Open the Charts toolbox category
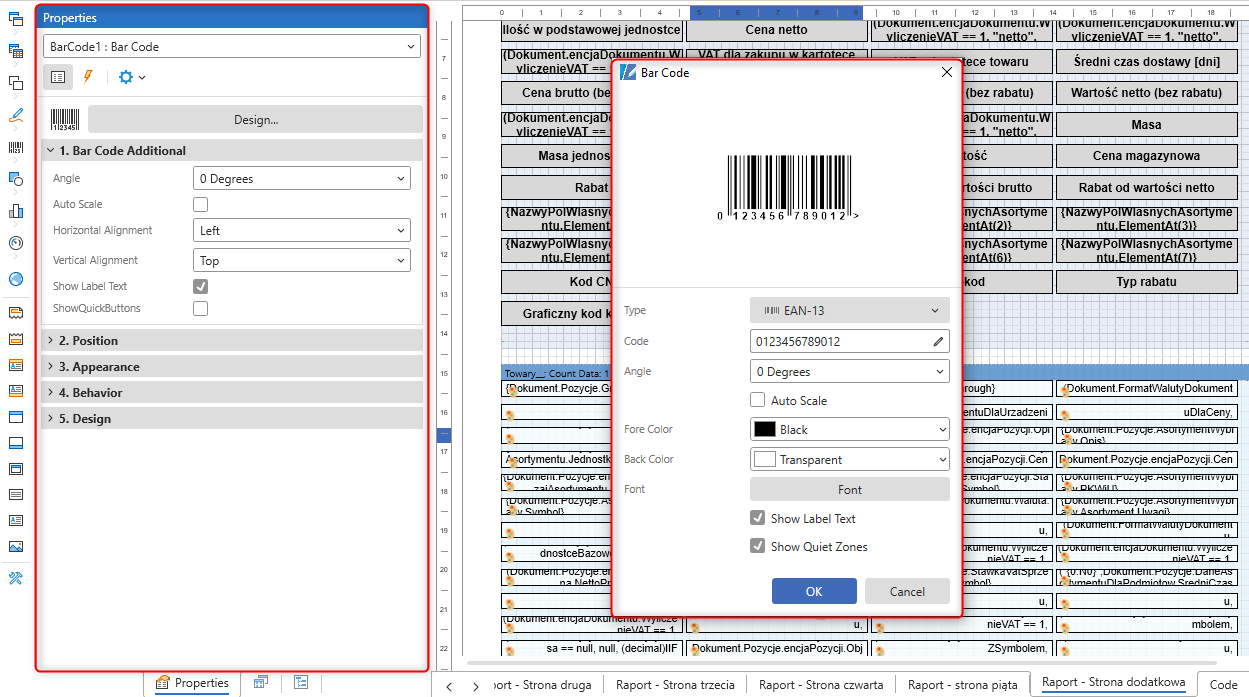 pyautogui.click(x=16, y=211)
